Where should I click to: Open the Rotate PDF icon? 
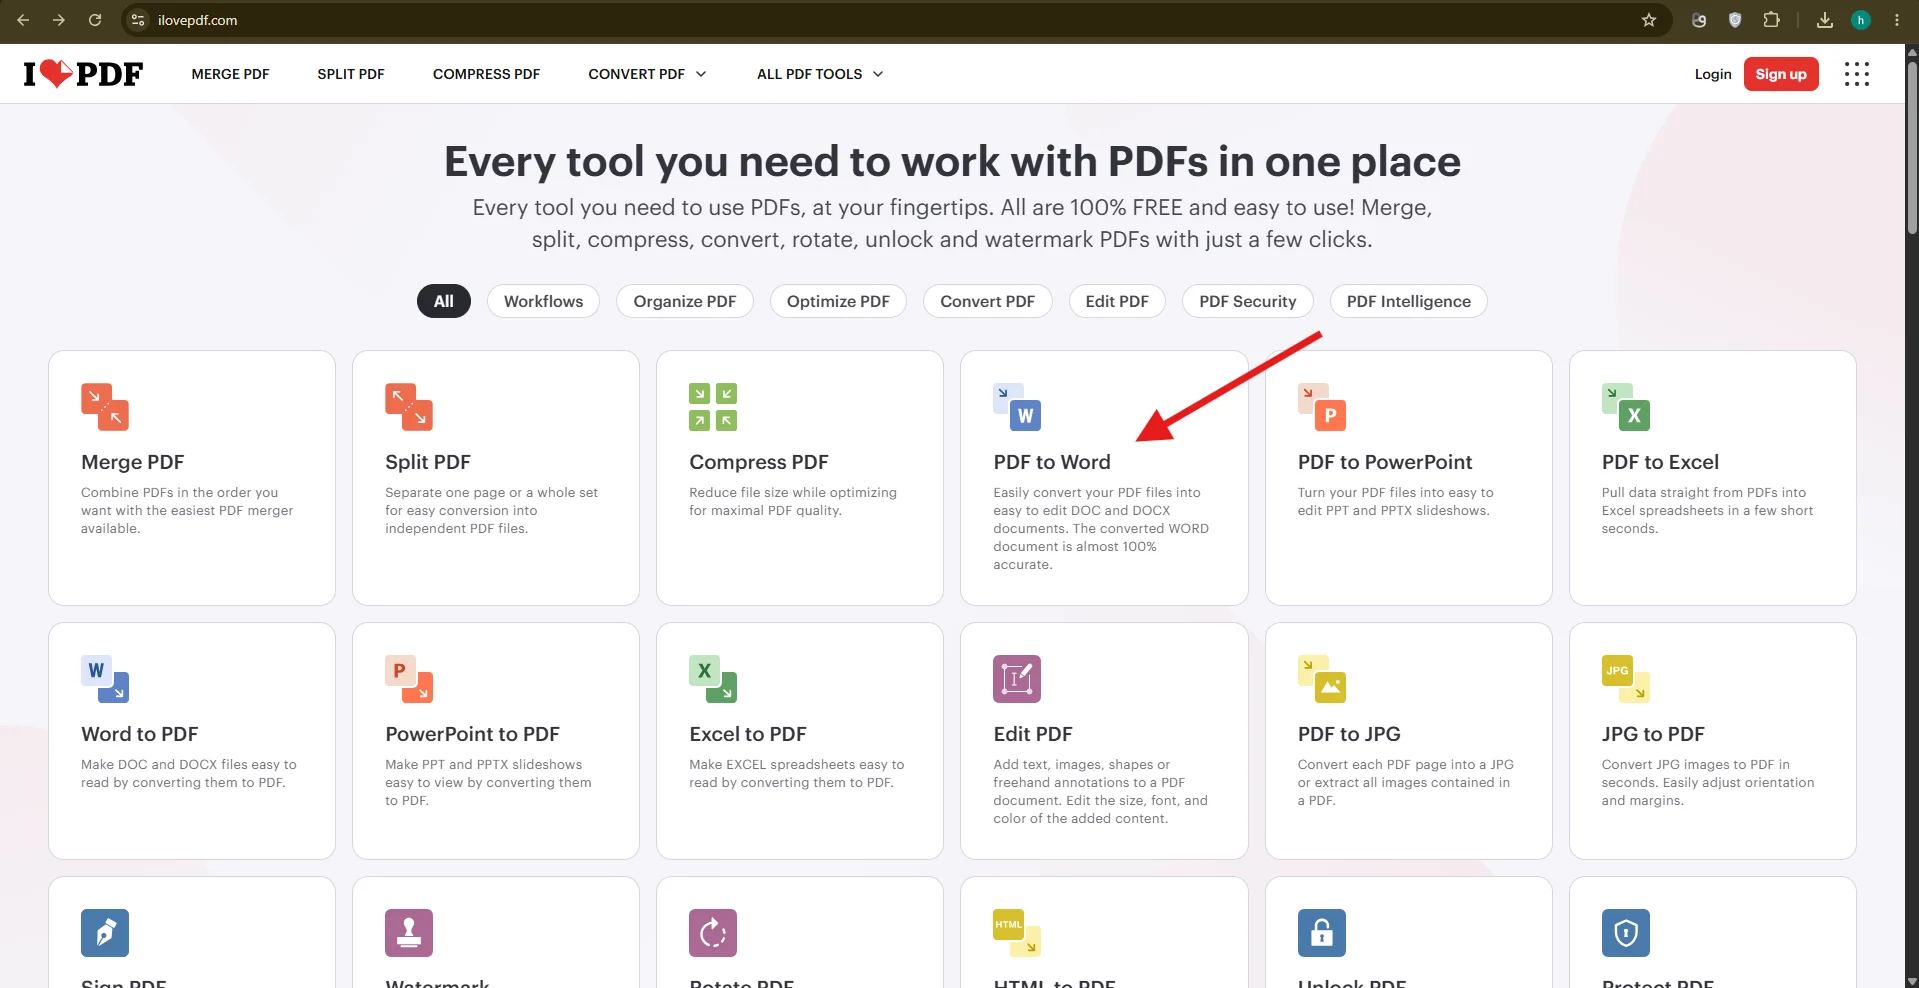point(713,933)
